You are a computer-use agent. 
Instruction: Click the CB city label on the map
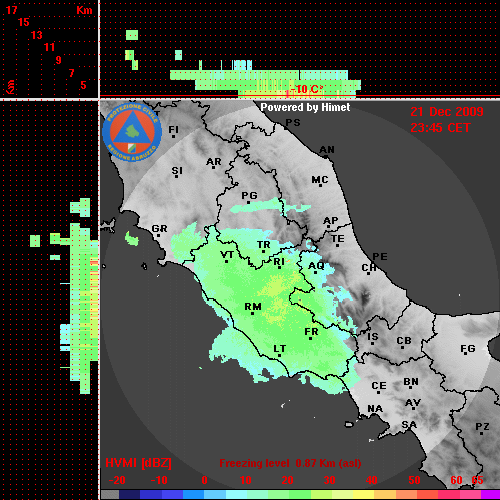coord(404,341)
